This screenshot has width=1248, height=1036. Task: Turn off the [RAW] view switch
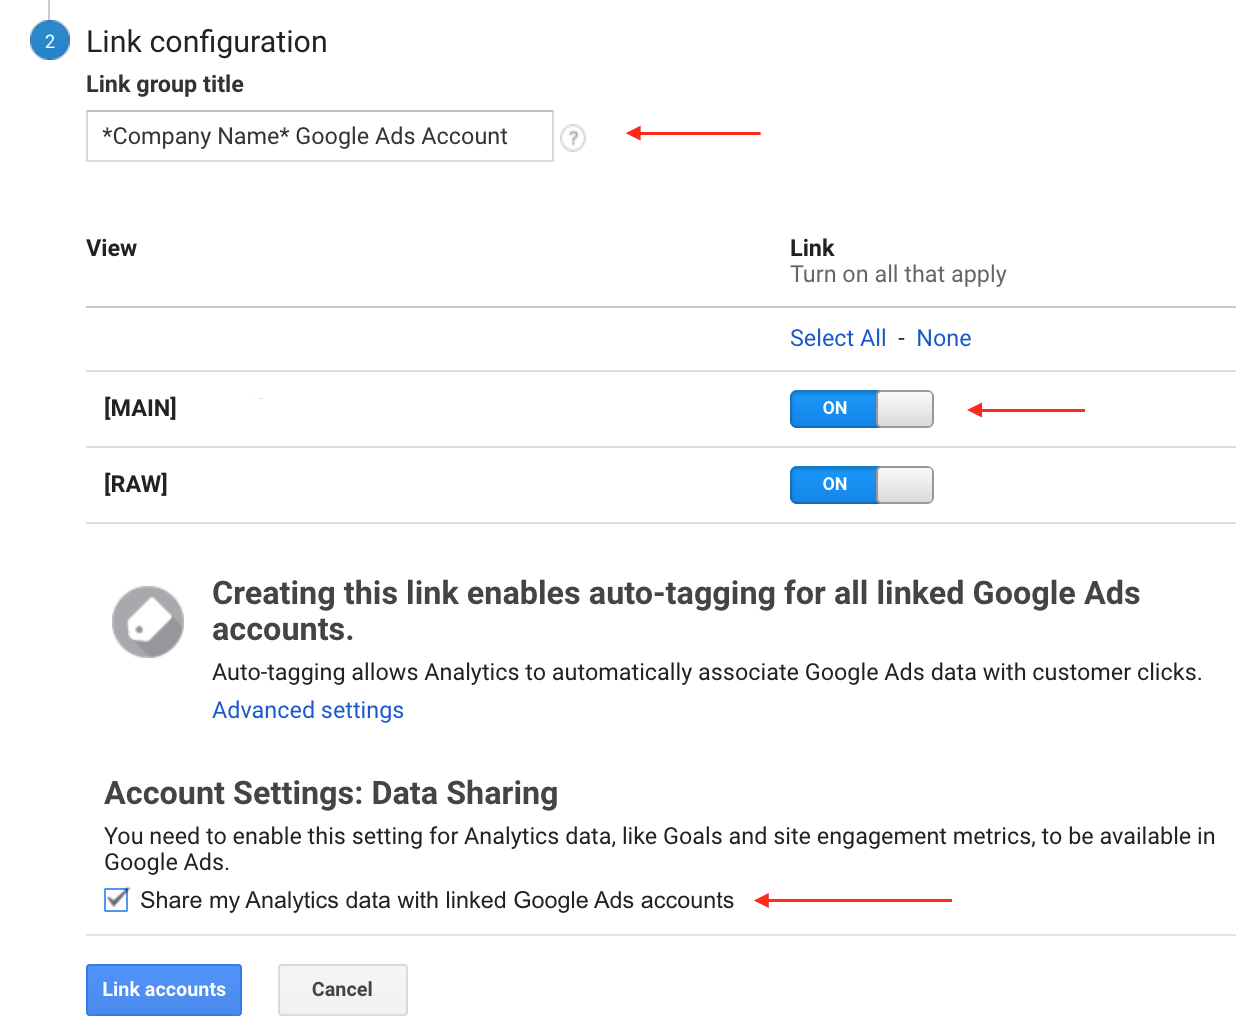pyautogui.click(x=861, y=485)
